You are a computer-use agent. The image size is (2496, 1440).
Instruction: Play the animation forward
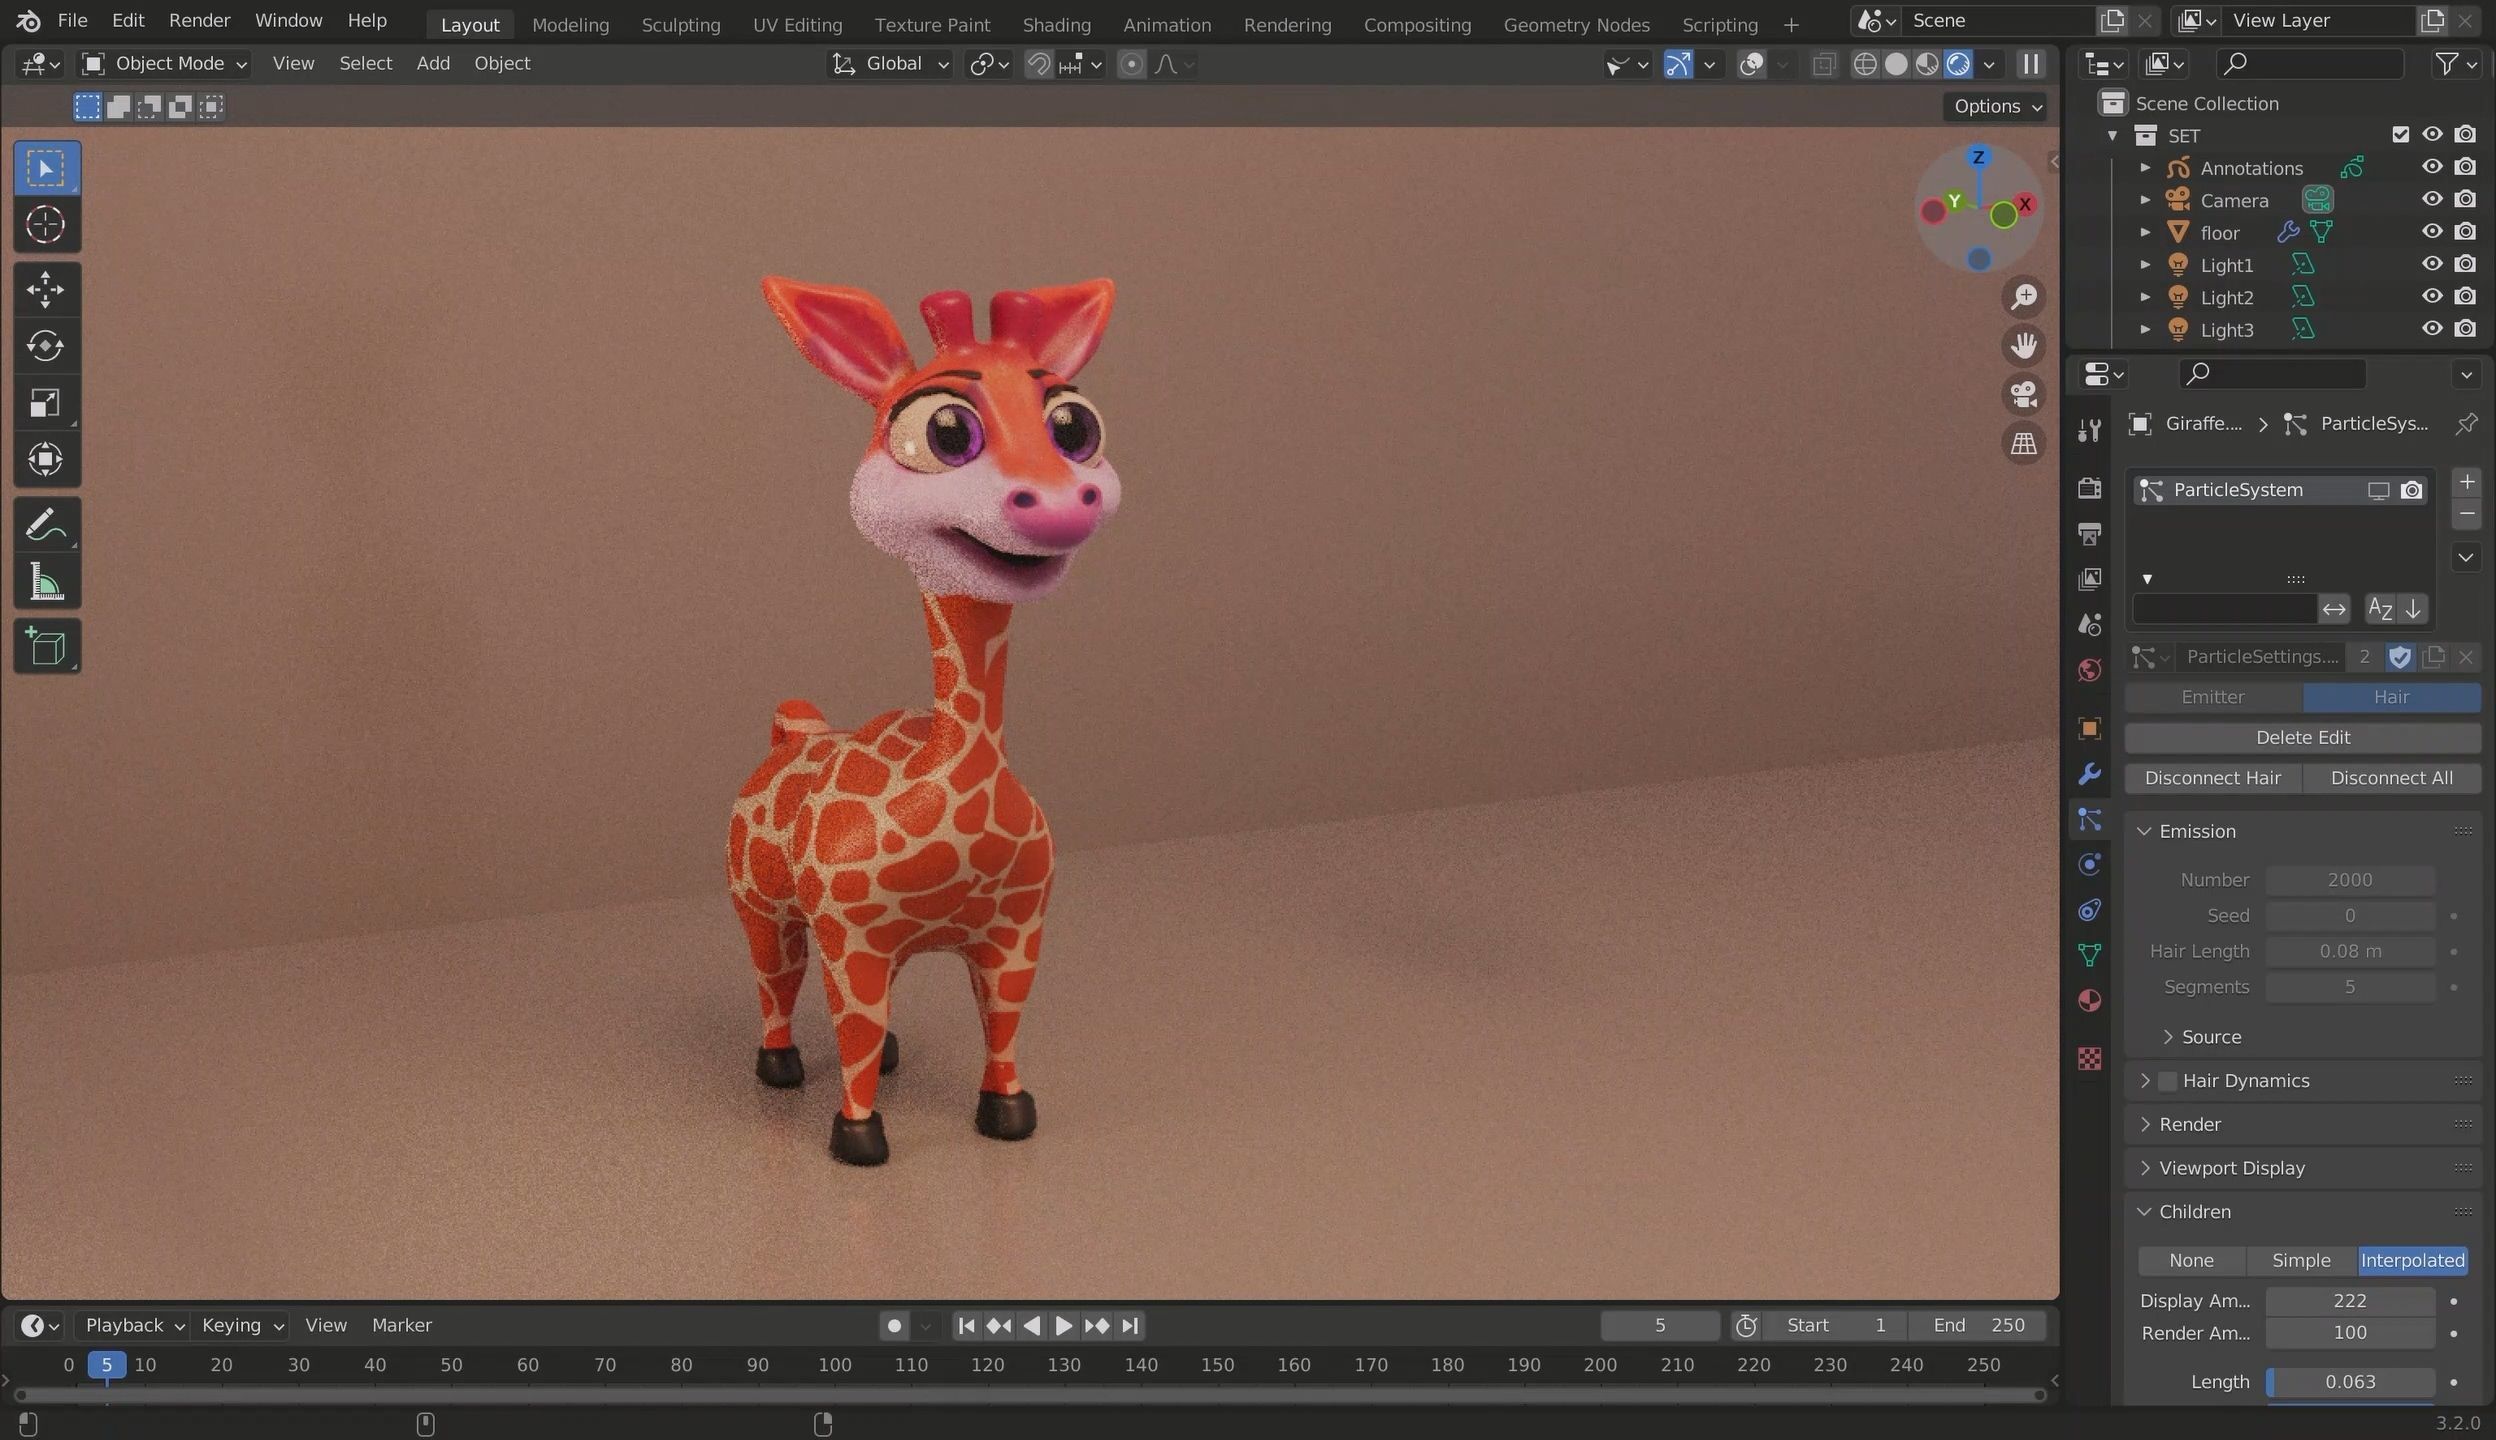1064,1326
